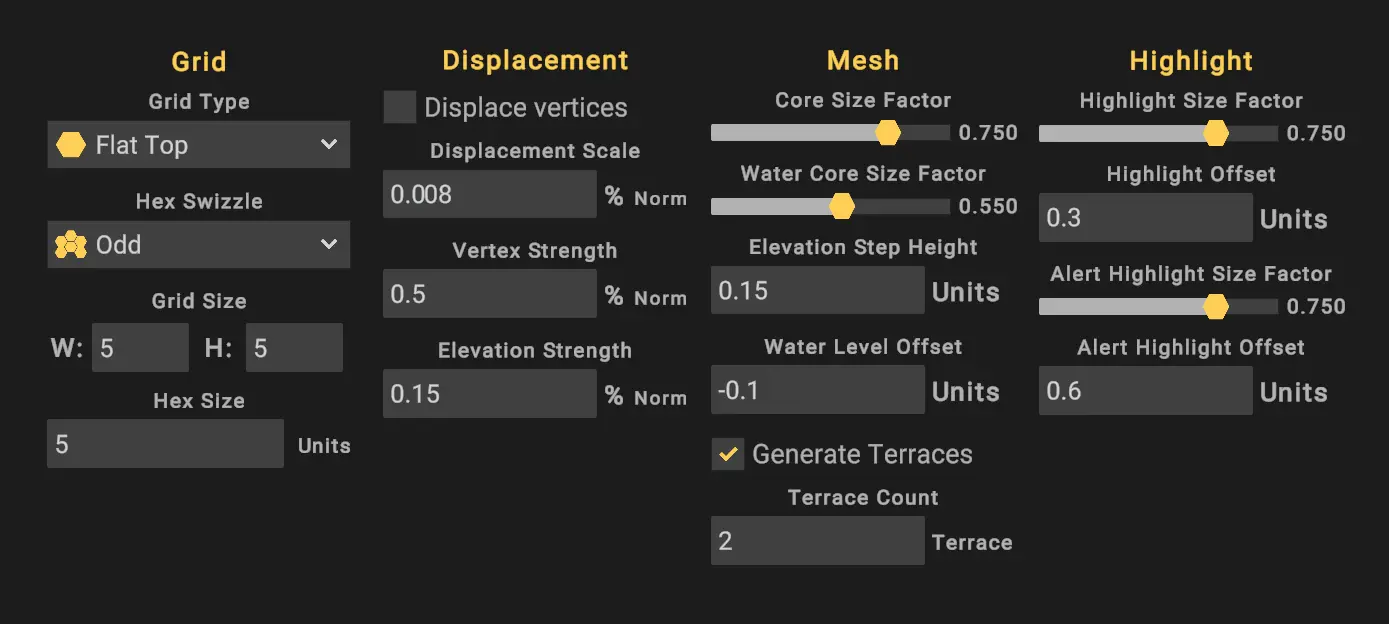This screenshot has width=1389, height=624.
Task: Uncheck the Generate Terraces checkbox
Action: point(727,454)
